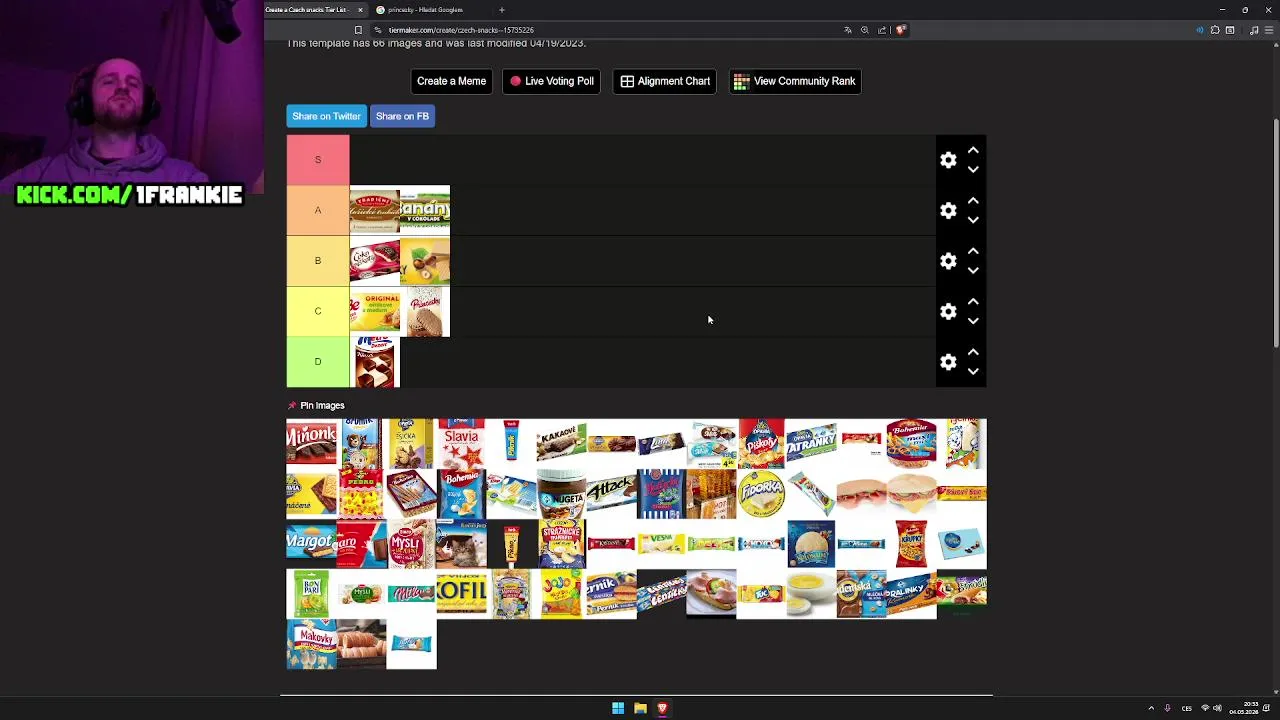Open Windows Start menu
Image resolution: width=1280 pixels, height=720 pixels.
[x=618, y=708]
